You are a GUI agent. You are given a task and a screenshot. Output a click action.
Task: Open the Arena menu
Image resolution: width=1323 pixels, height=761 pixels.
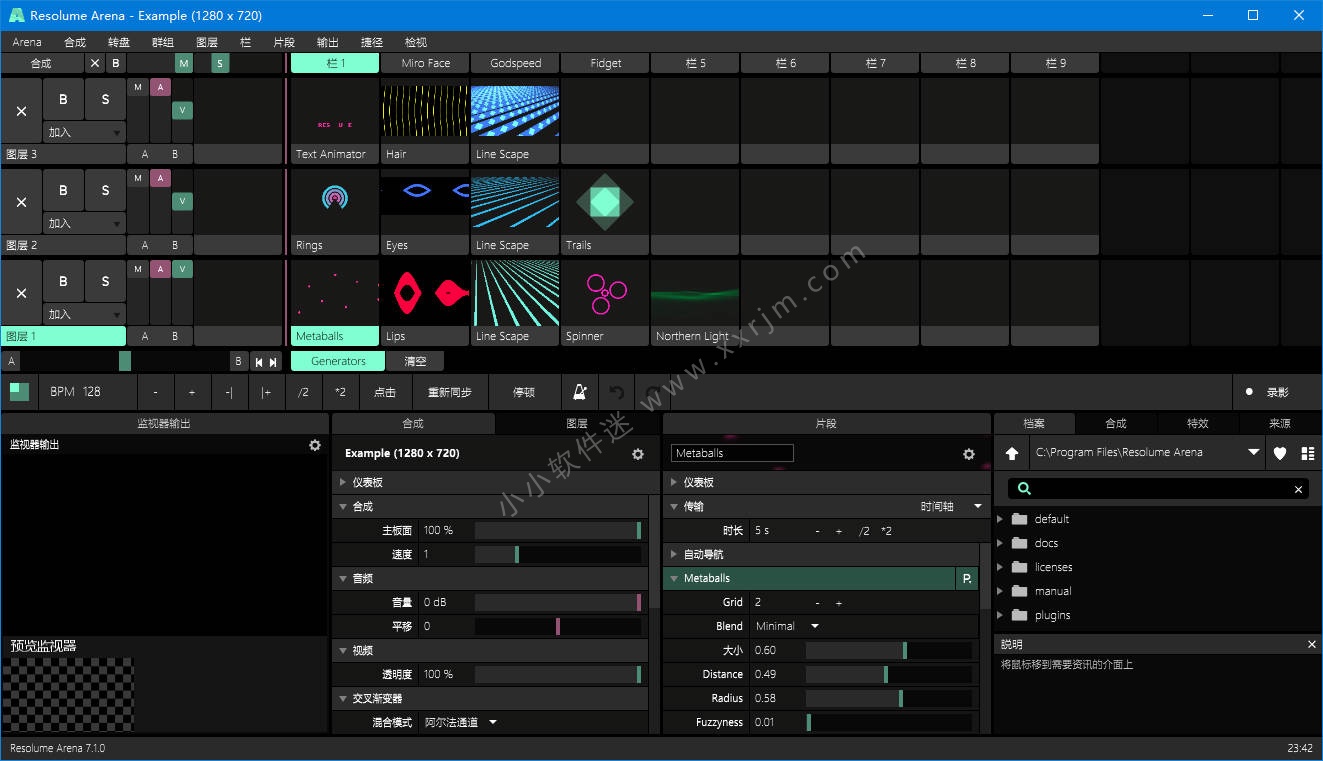point(27,42)
